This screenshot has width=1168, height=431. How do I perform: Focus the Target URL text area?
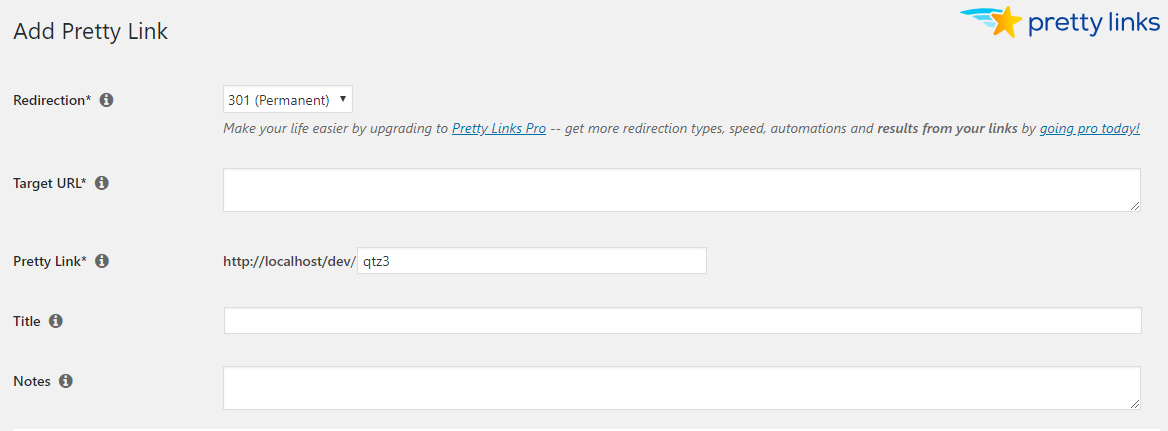[680, 189]
